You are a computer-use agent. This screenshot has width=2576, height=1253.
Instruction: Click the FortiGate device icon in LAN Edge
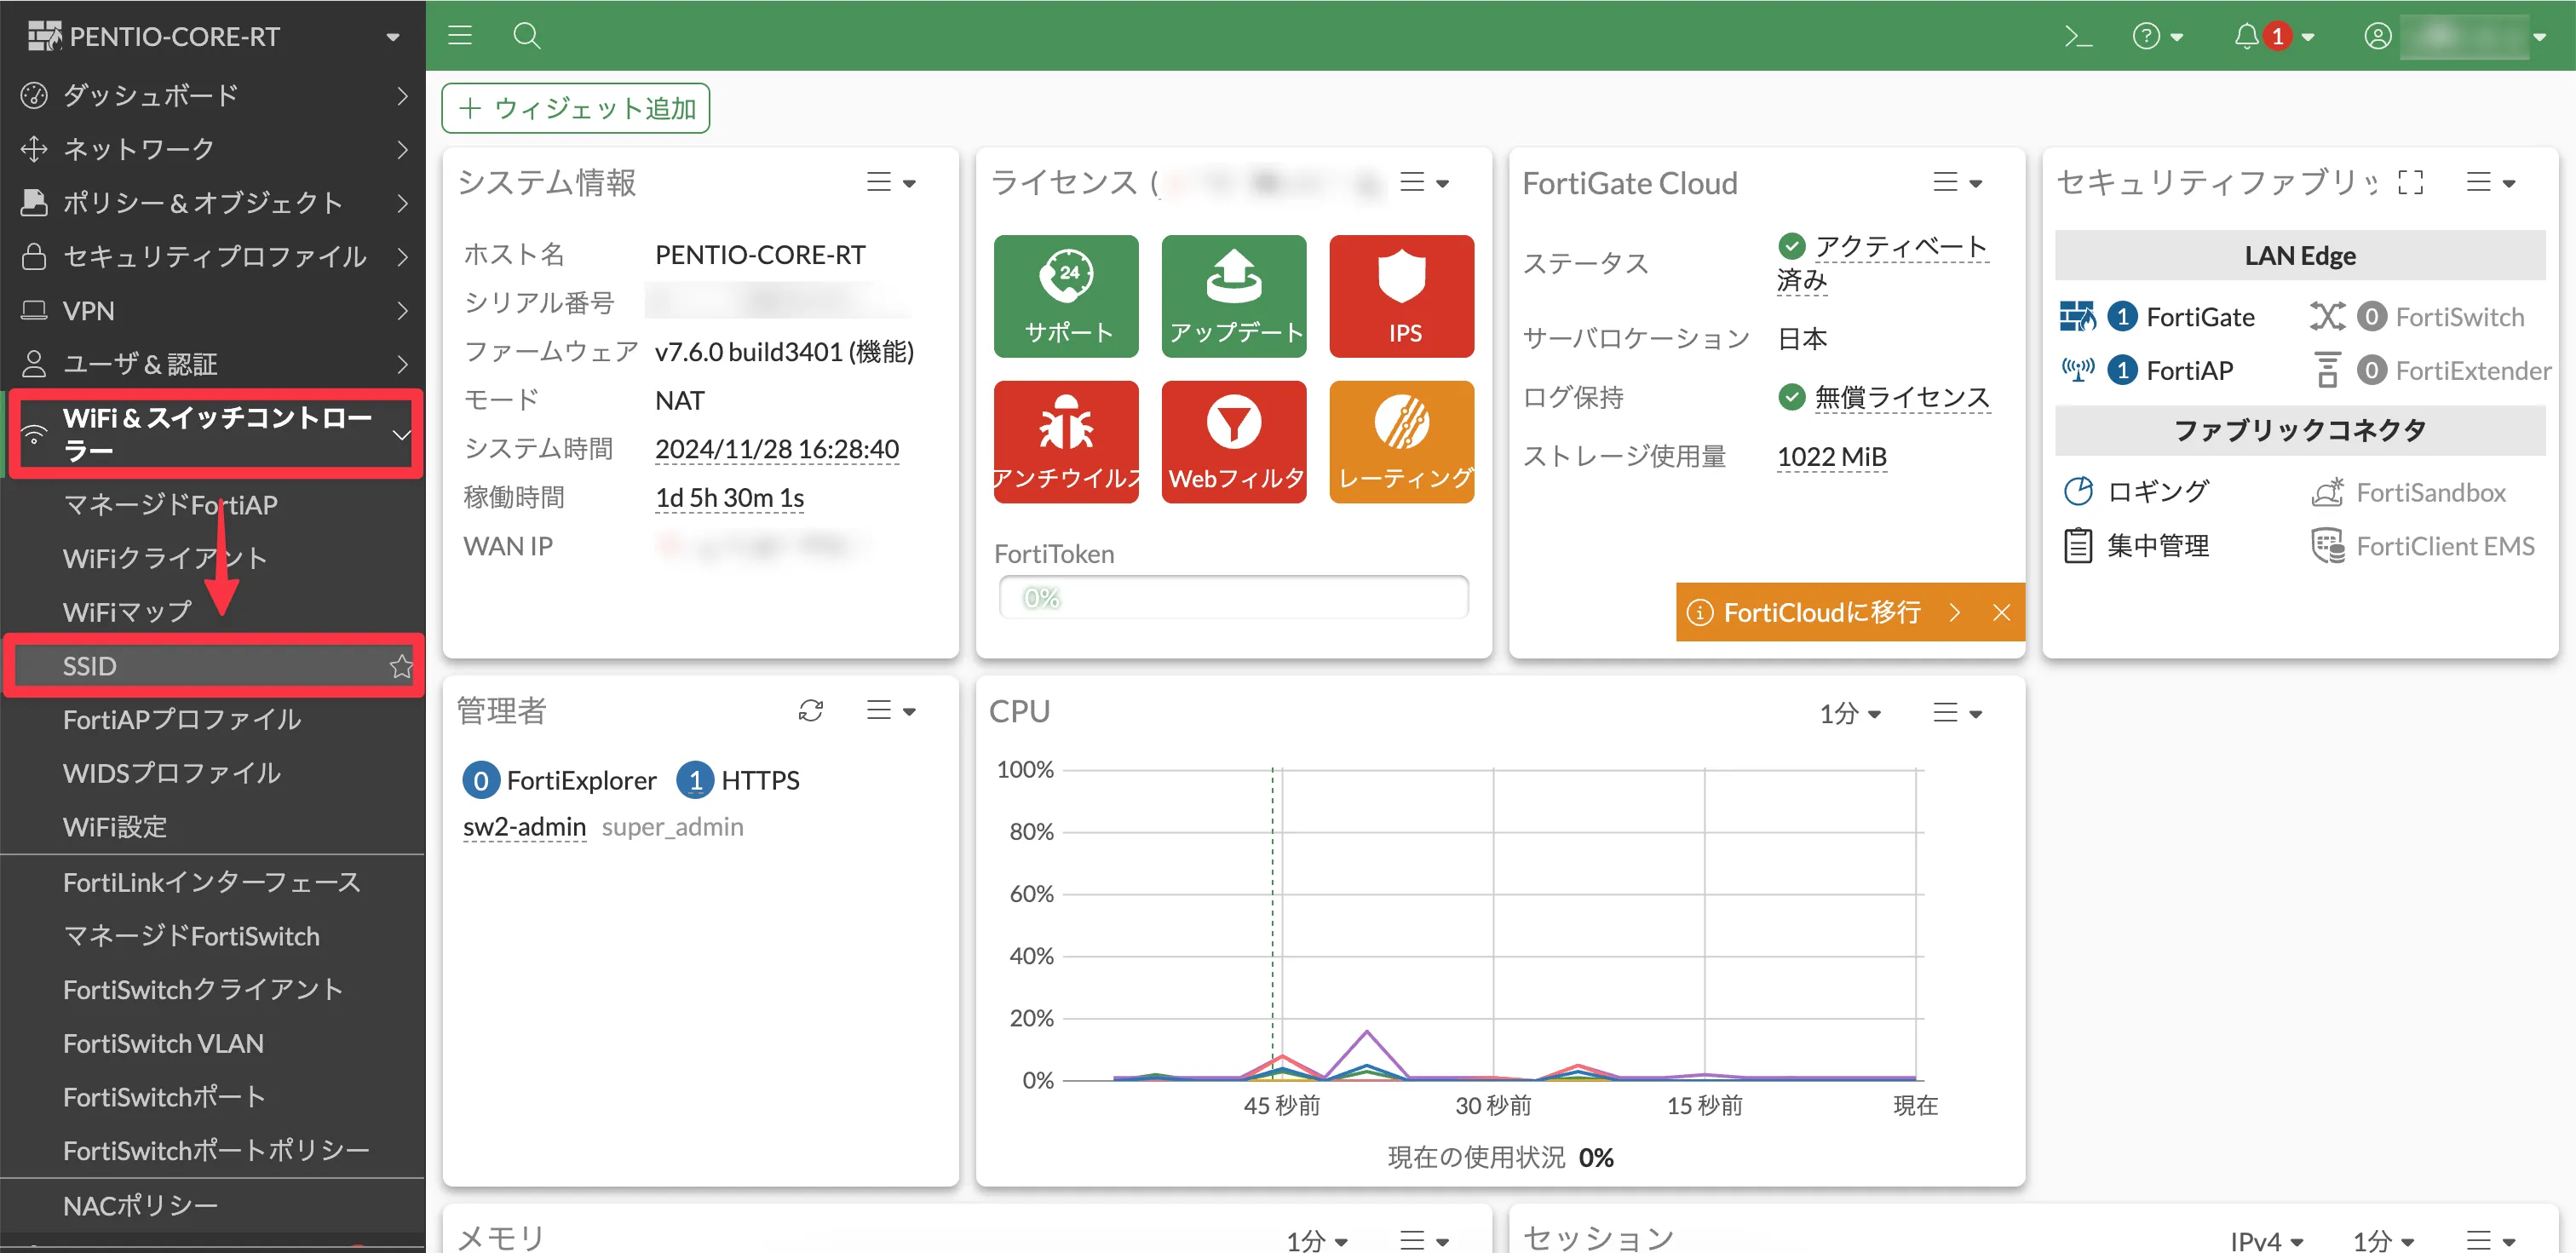coord(2077,317)
